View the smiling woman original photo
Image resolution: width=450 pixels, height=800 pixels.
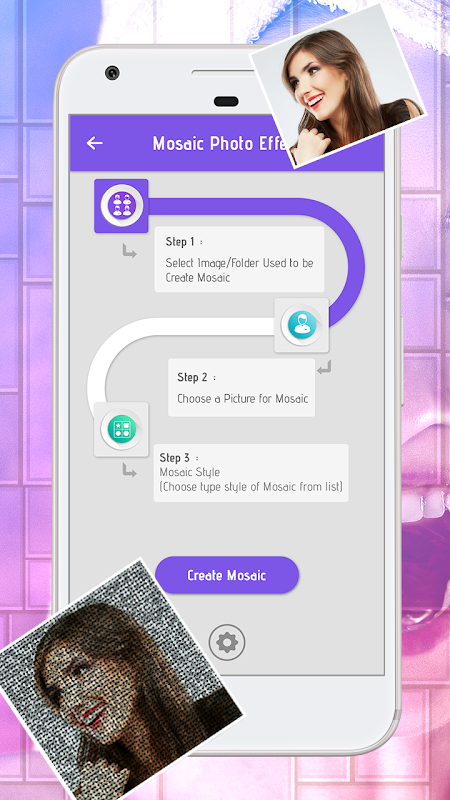coord(338,85)
